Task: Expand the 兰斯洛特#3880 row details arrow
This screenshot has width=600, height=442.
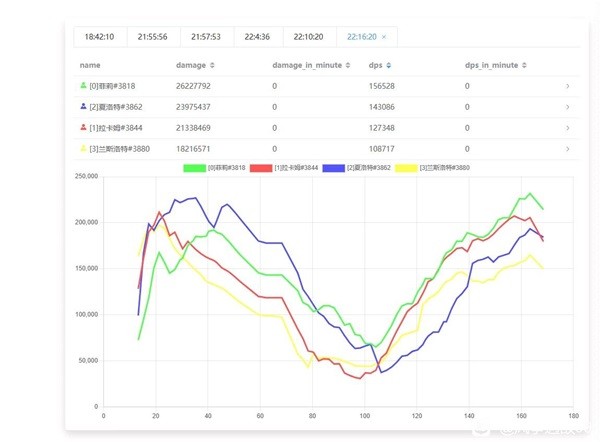Action: coord(568,149)
